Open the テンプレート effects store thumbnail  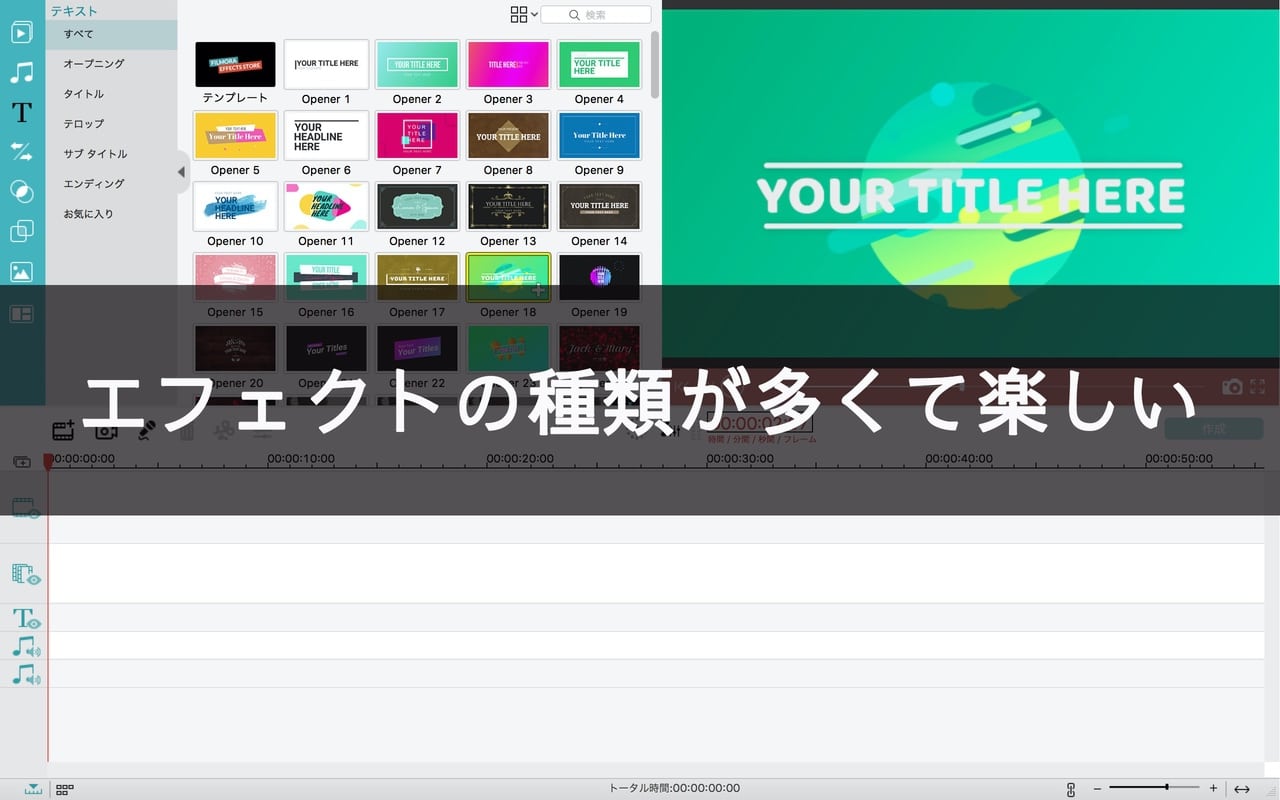click(x=235, y=64)
